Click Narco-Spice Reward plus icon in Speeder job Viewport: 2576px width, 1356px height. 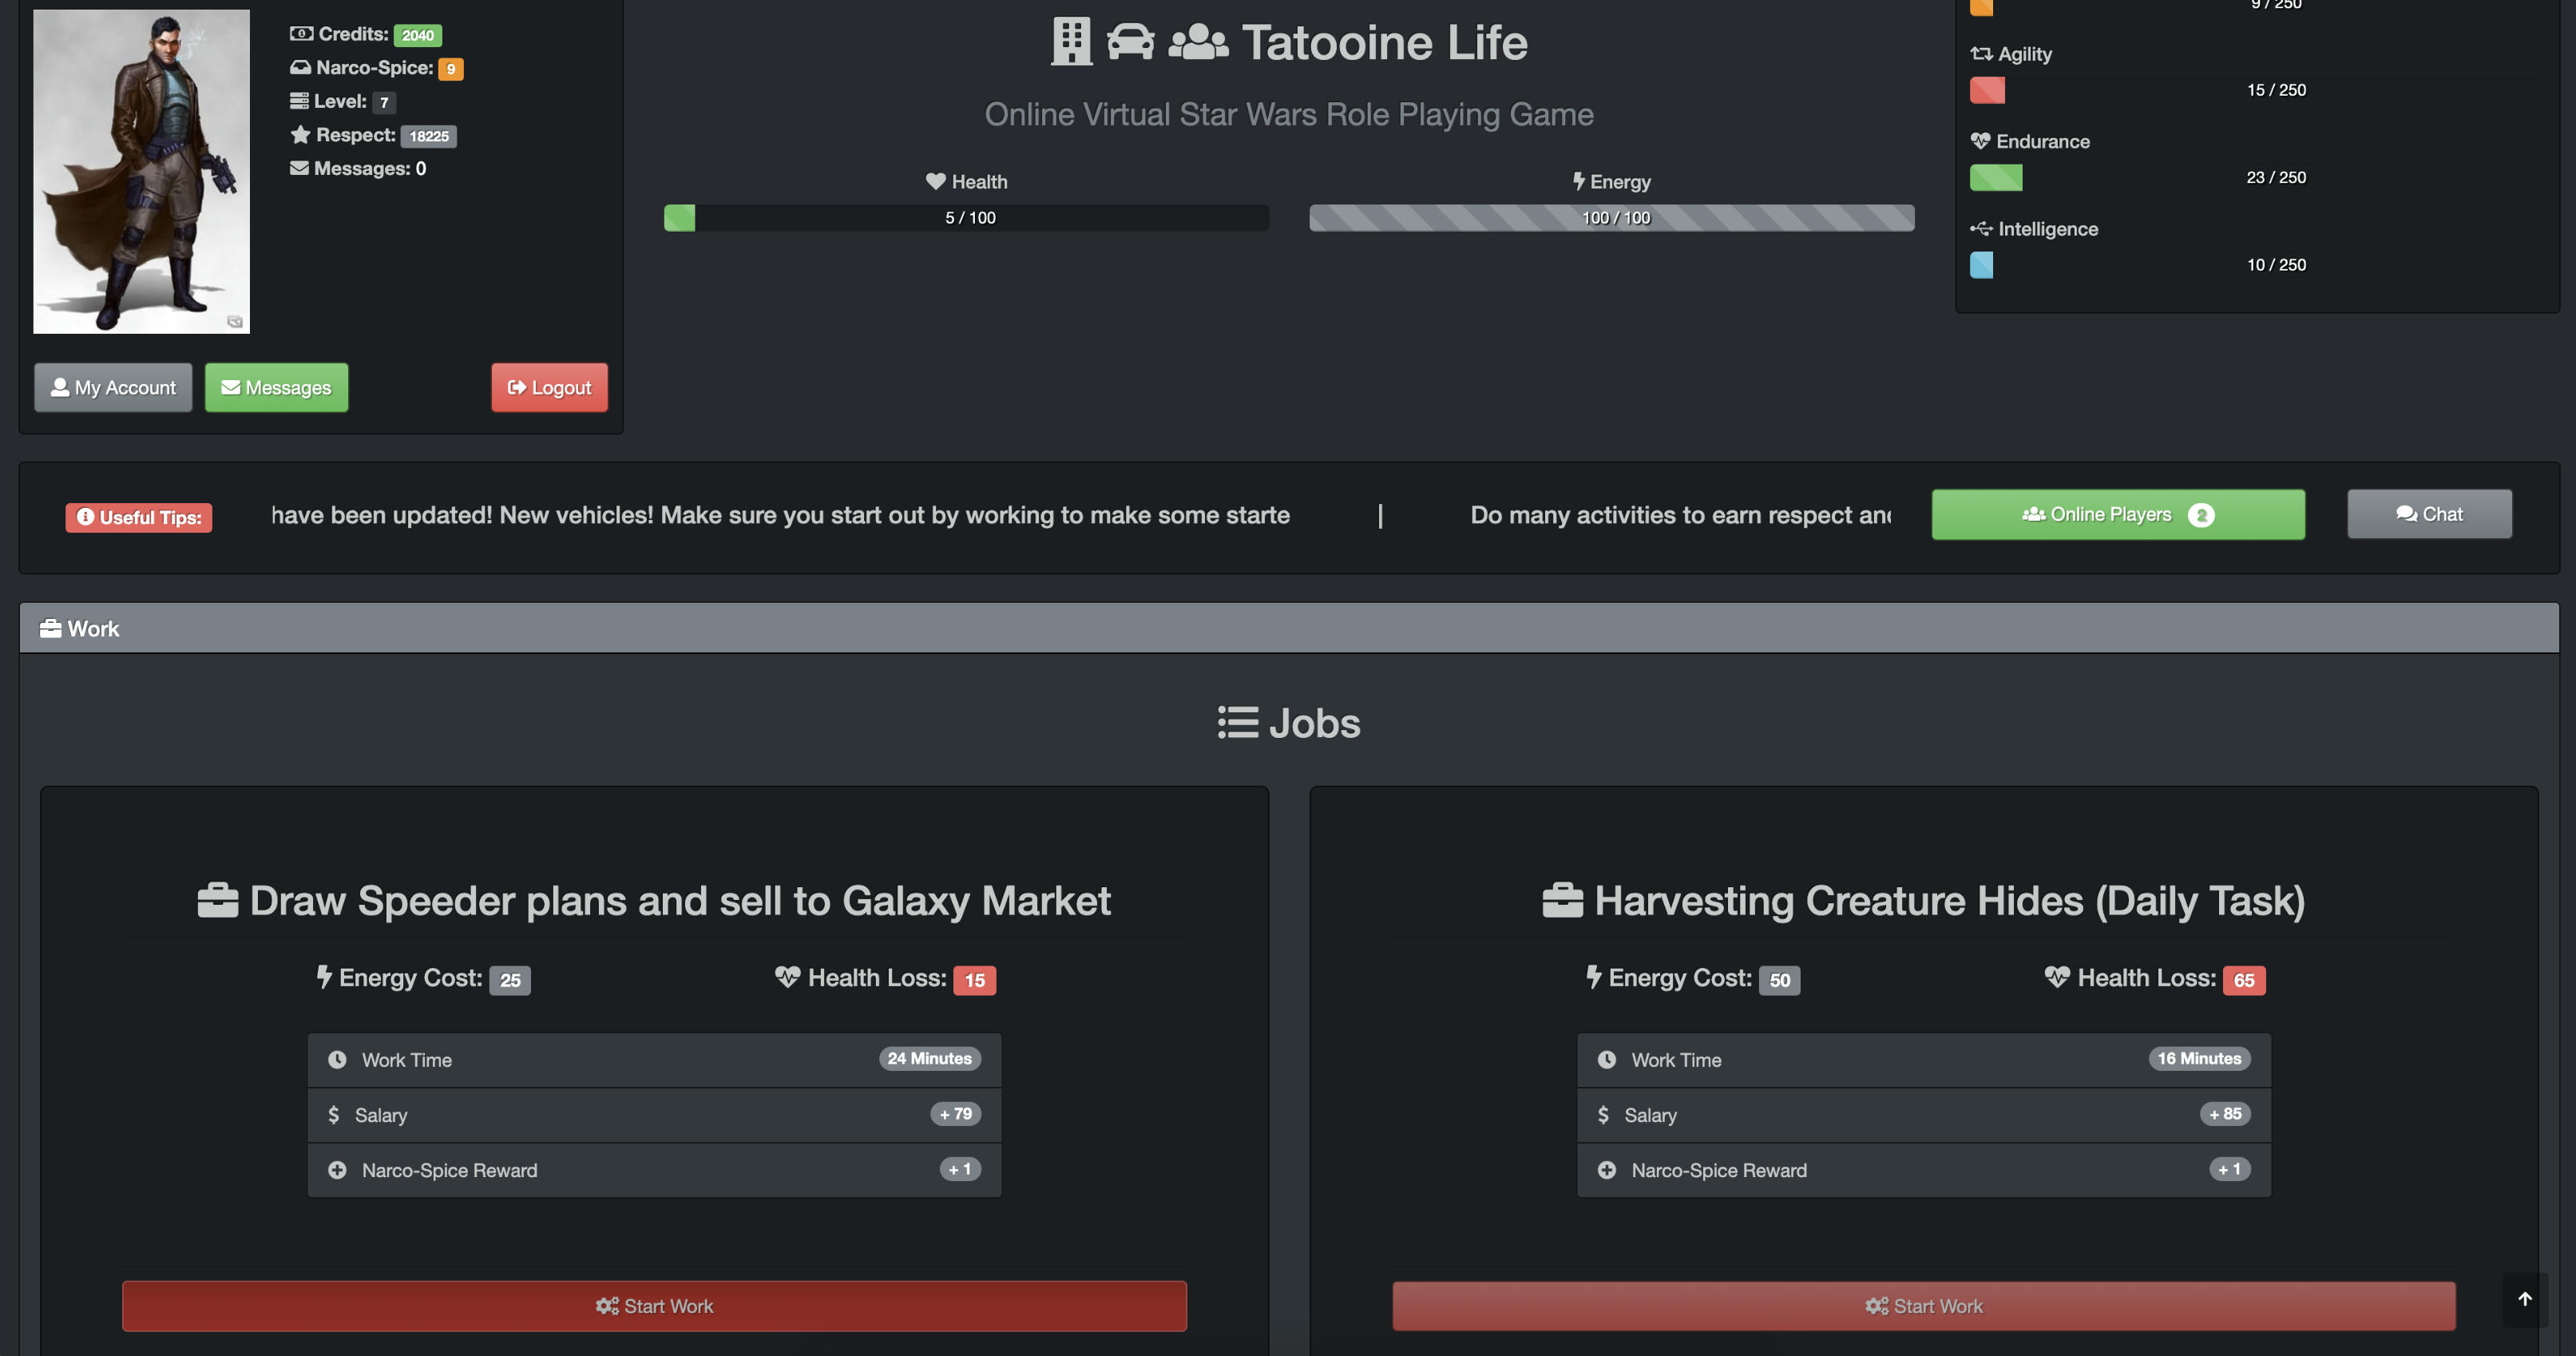point(337,1170)
